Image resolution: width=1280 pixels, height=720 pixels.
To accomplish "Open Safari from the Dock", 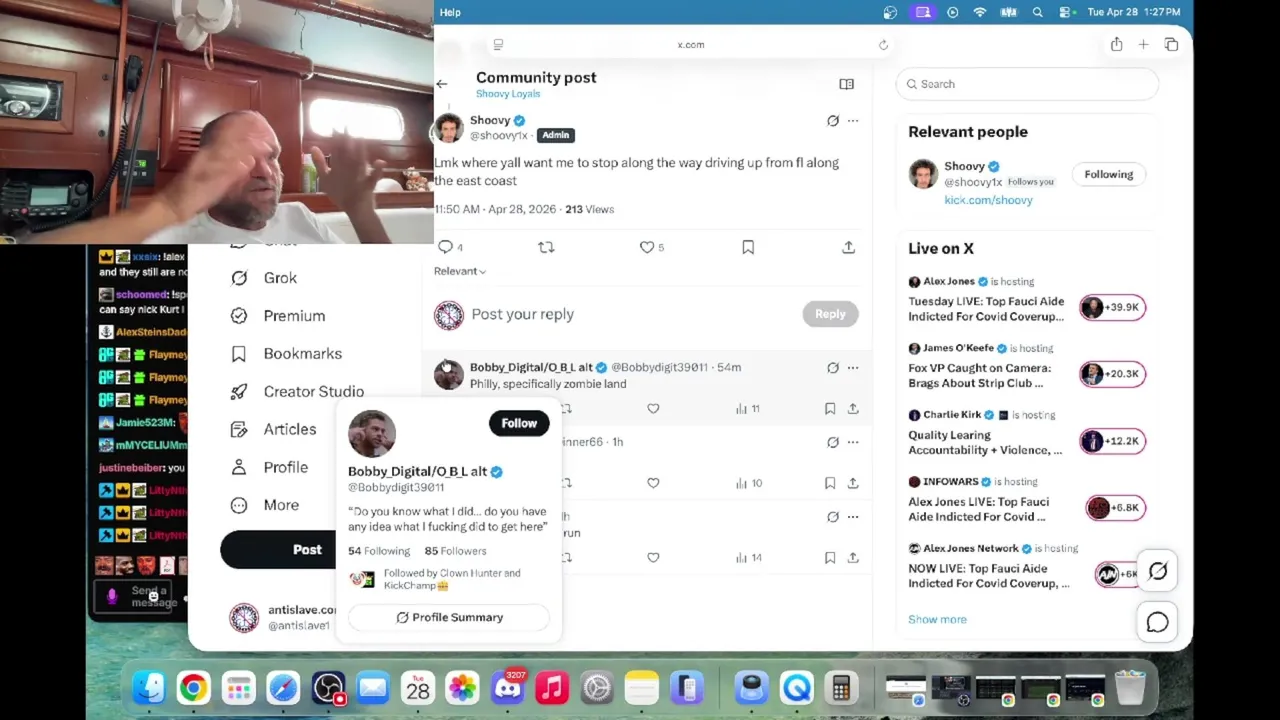I will [283, 688].
